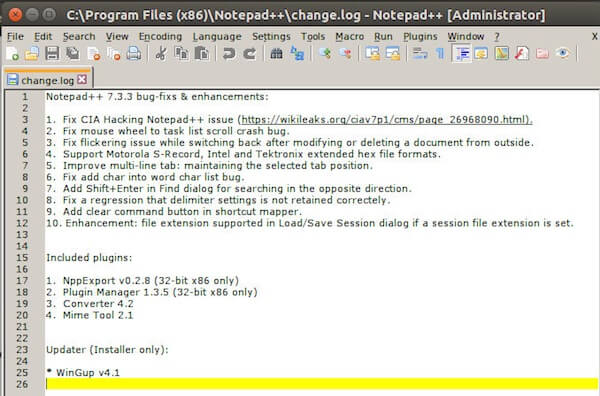This screenshot has height=396, width=600.
Task: Open the Search menu
Action: (x=79, y=37)
